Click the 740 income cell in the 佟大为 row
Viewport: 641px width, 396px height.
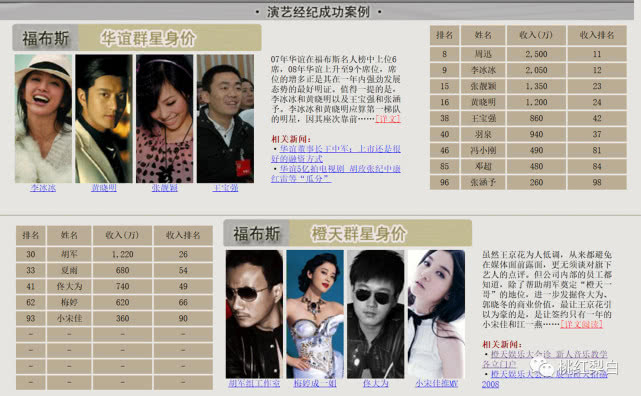(122, 286)
